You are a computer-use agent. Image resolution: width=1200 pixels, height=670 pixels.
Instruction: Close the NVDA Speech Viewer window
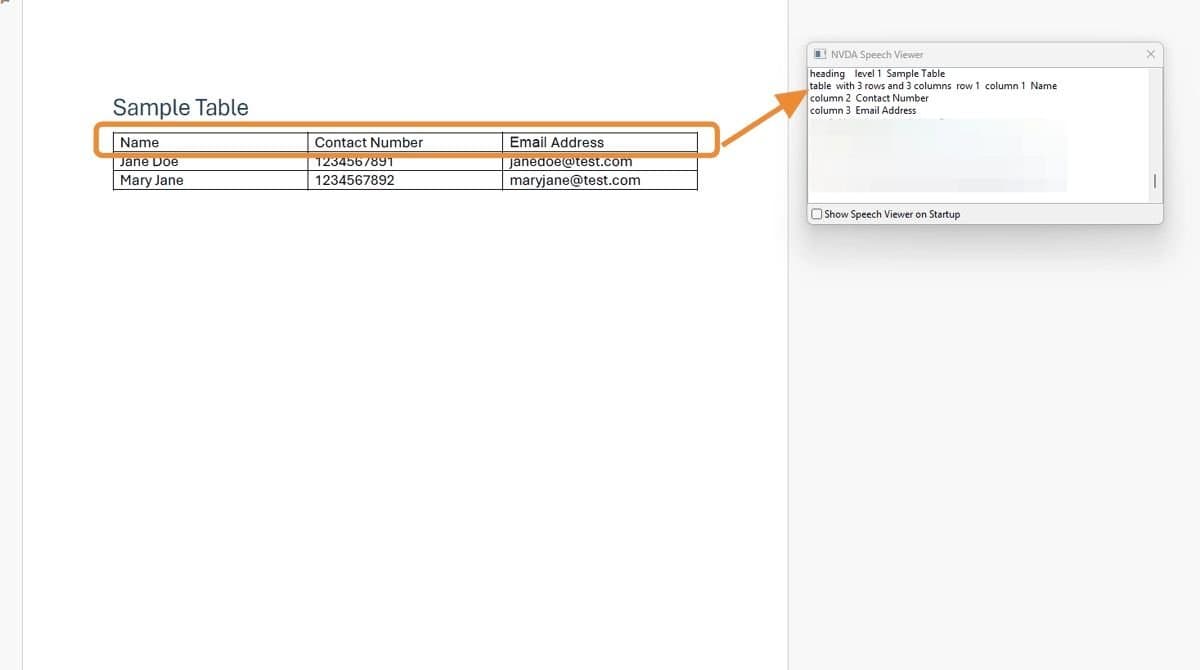tap(1150, 54)
